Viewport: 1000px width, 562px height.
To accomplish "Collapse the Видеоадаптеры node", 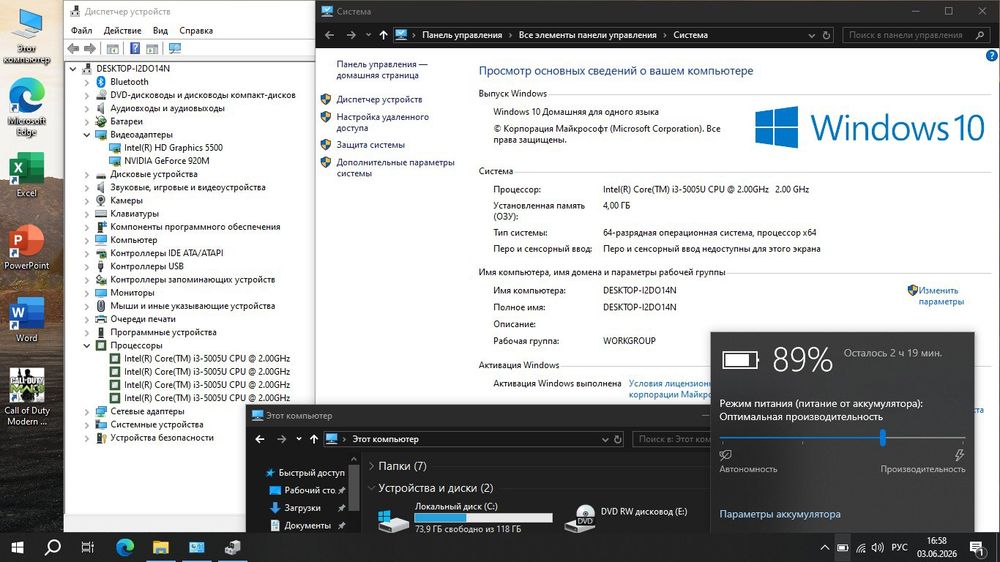I will point(87,135).
